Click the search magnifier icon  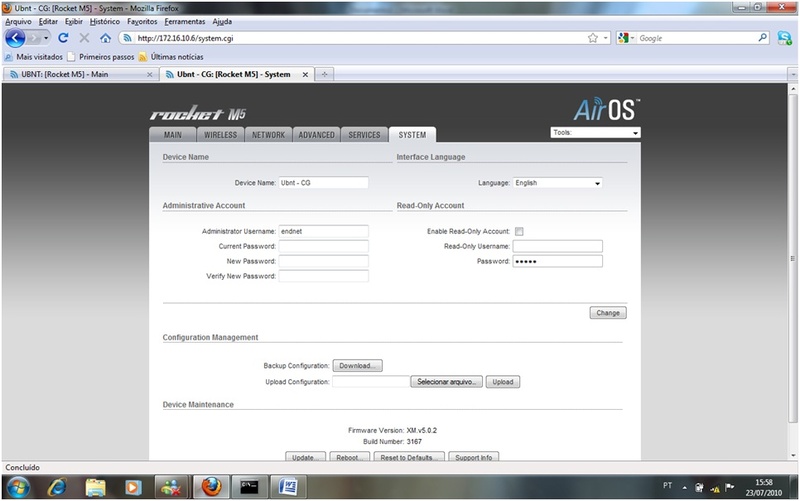click(x=762, y=37)
